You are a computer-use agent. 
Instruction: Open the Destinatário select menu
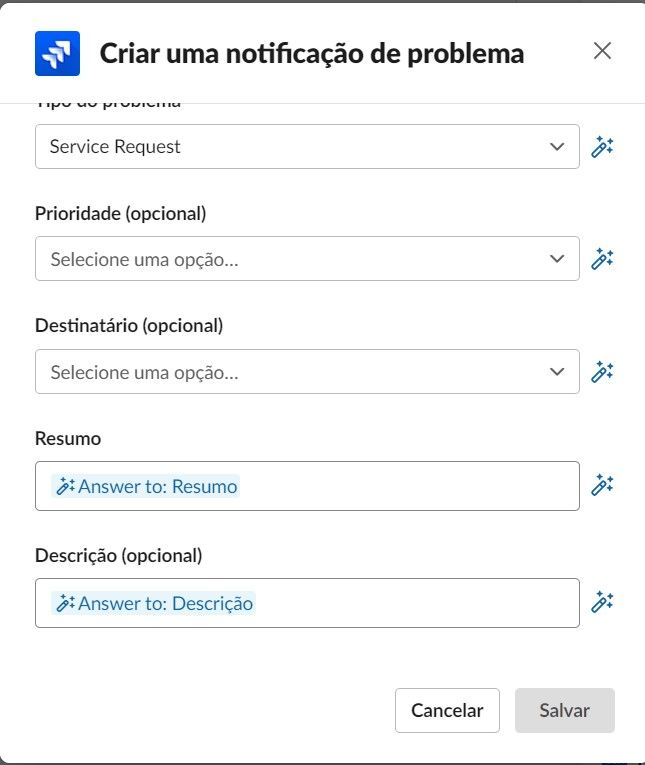pyautogui.click(x=290, y=372)
